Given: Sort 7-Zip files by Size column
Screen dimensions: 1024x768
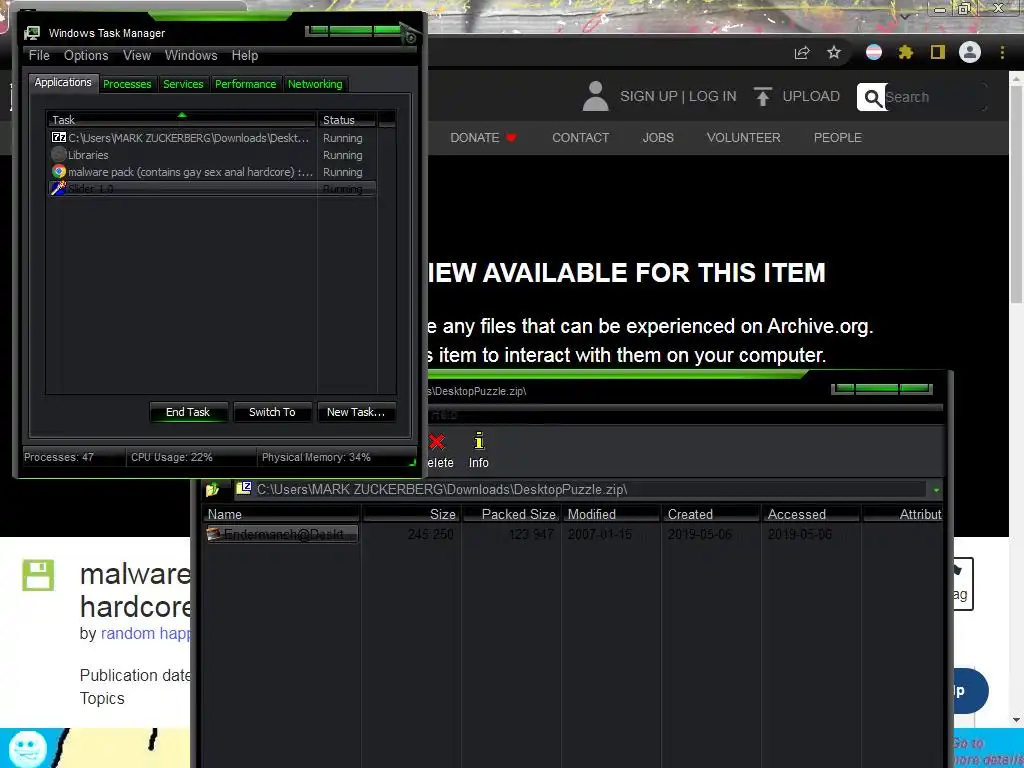Looking at the screenshot, I should pyautogui.click(x=411, y=514).
